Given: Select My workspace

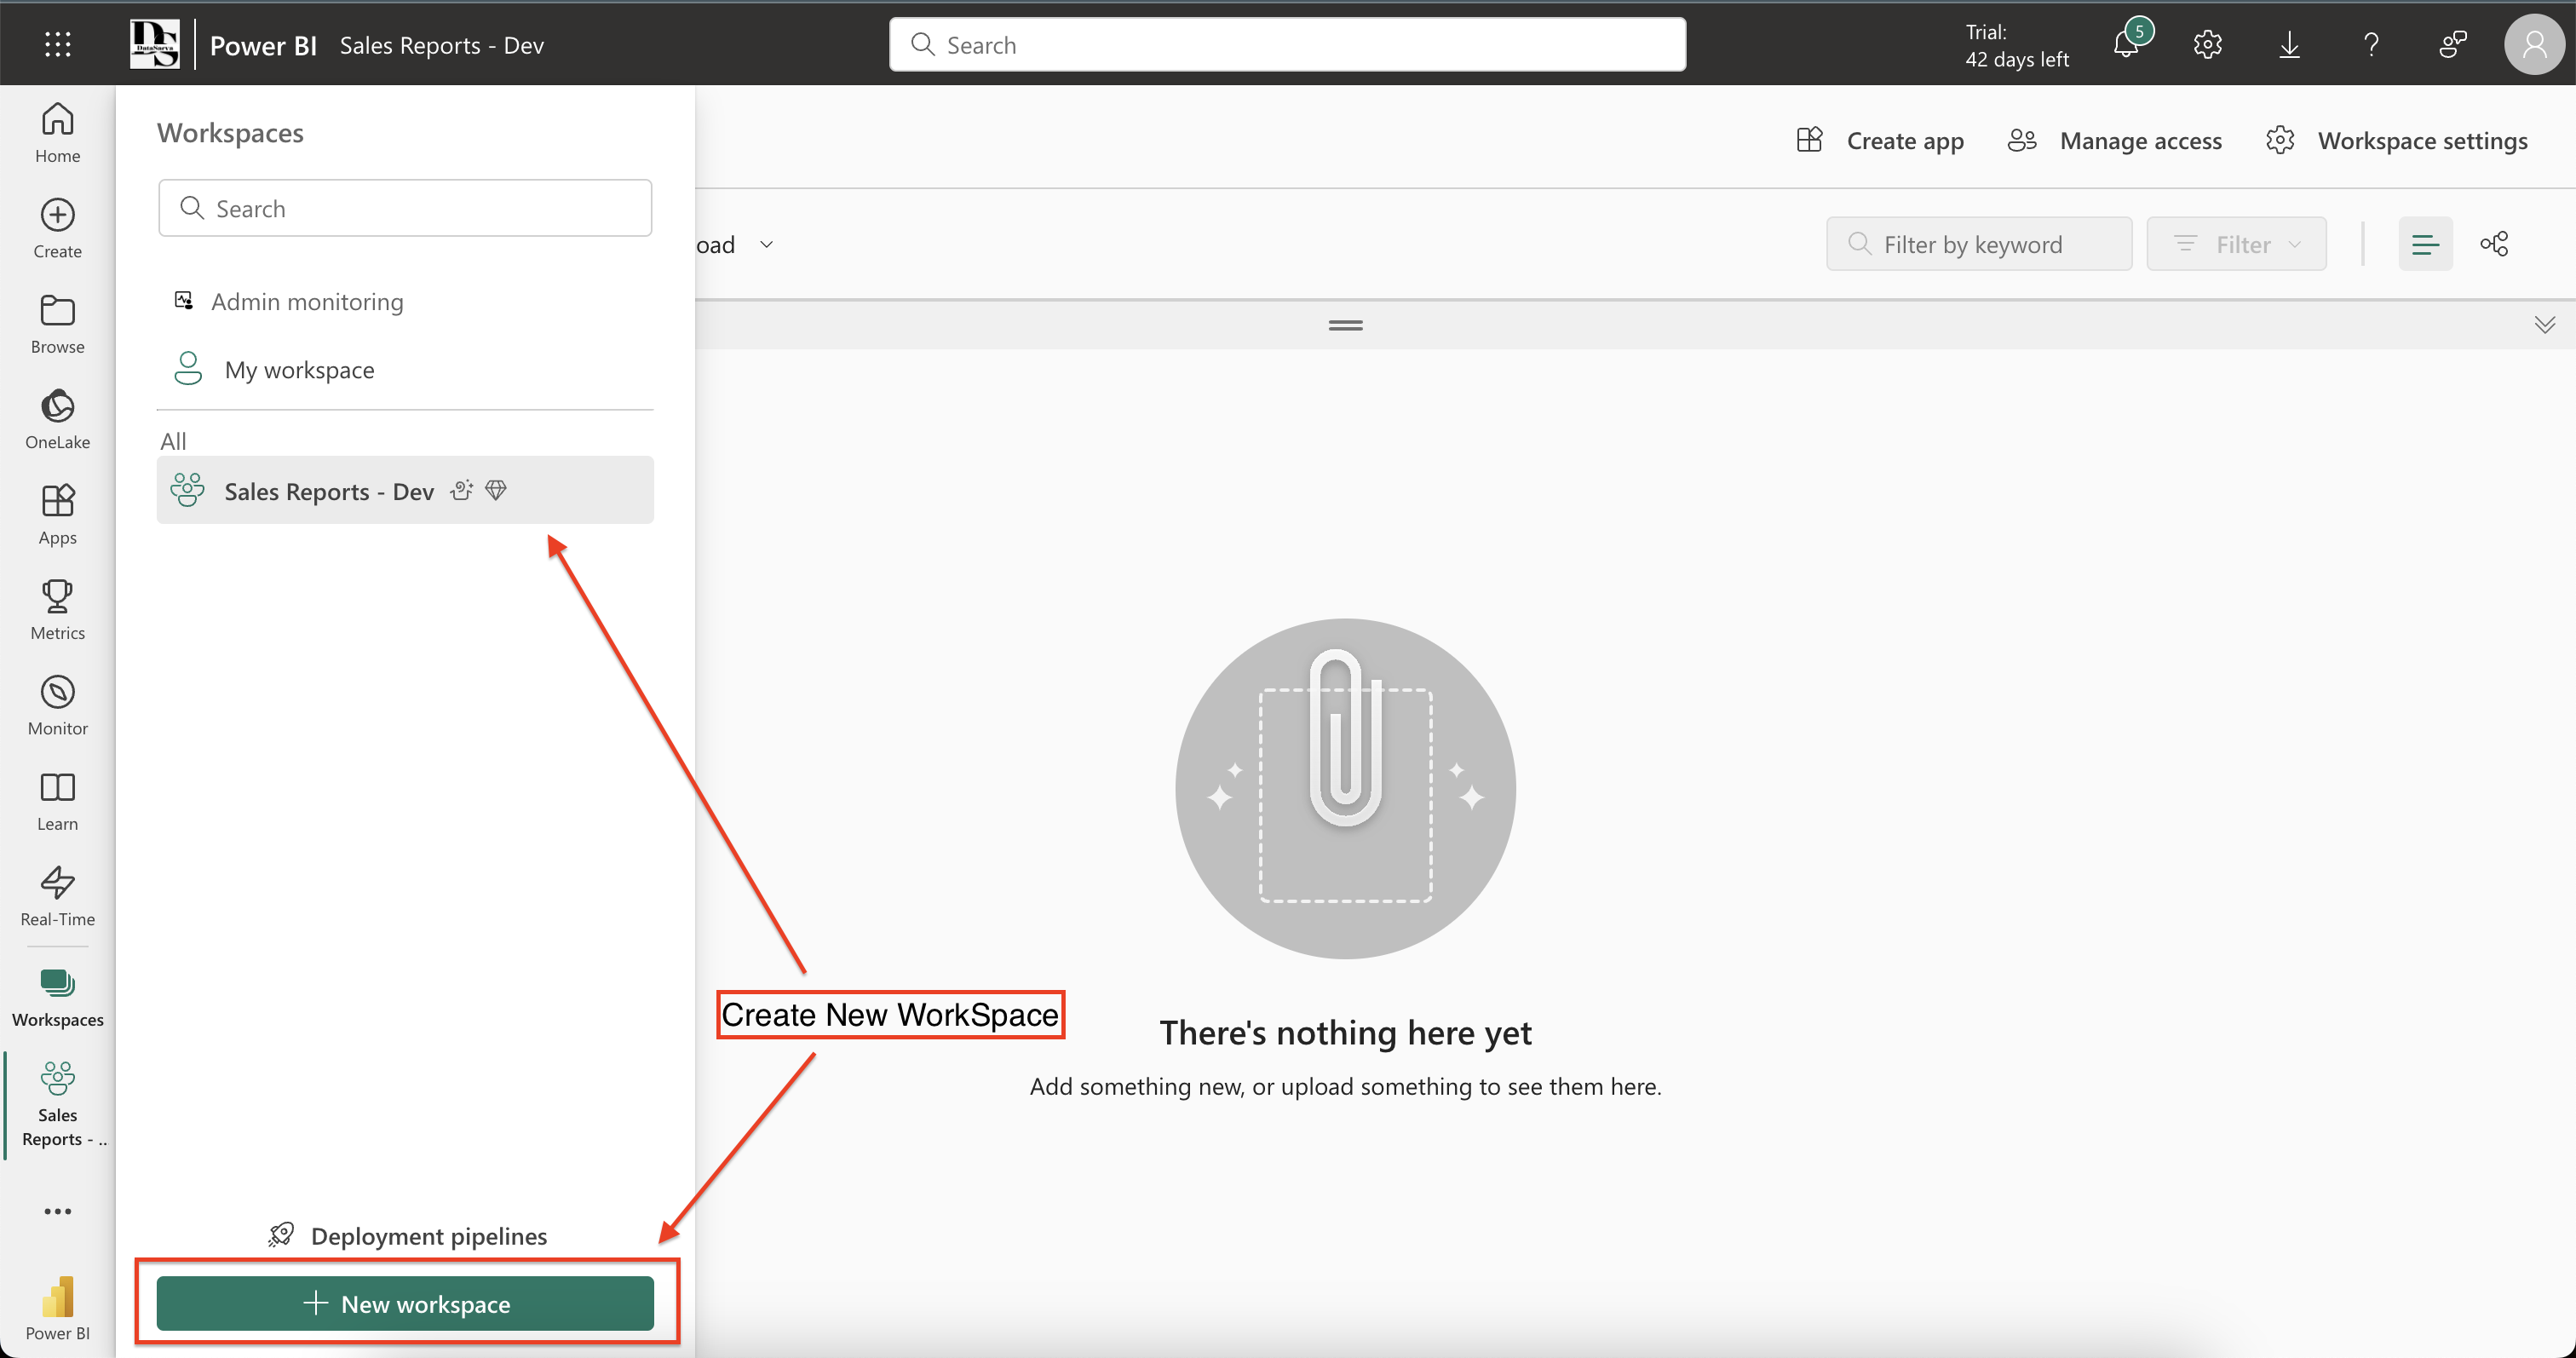Looking at the screenshot, I should point(405,369).
